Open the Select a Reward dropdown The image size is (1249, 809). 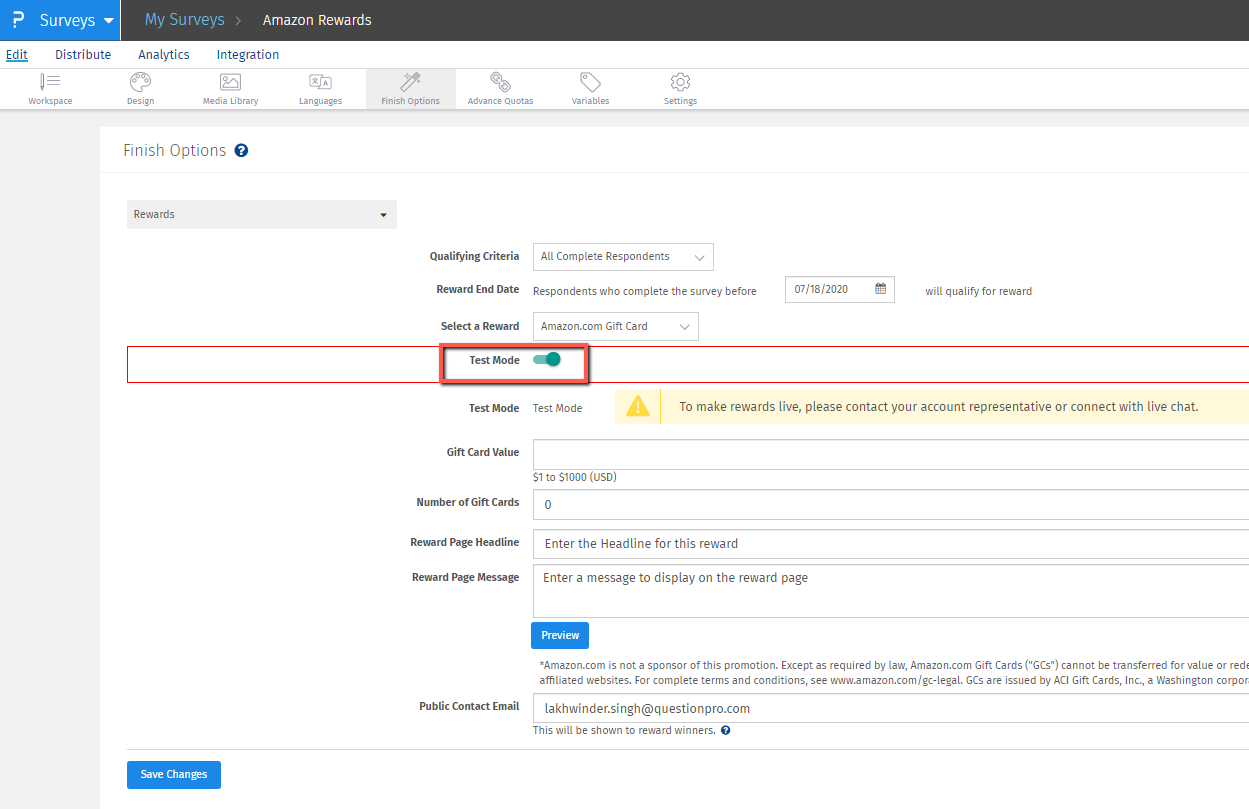point(615,326)
